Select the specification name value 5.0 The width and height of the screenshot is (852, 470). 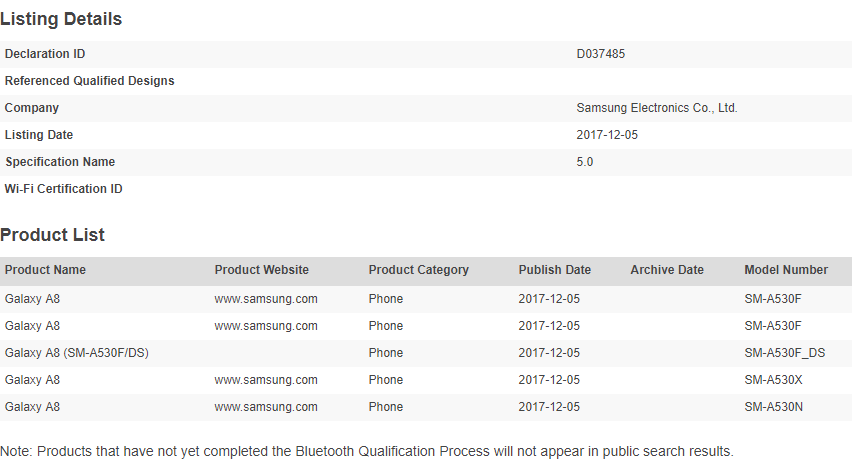(x=585, y=162)
